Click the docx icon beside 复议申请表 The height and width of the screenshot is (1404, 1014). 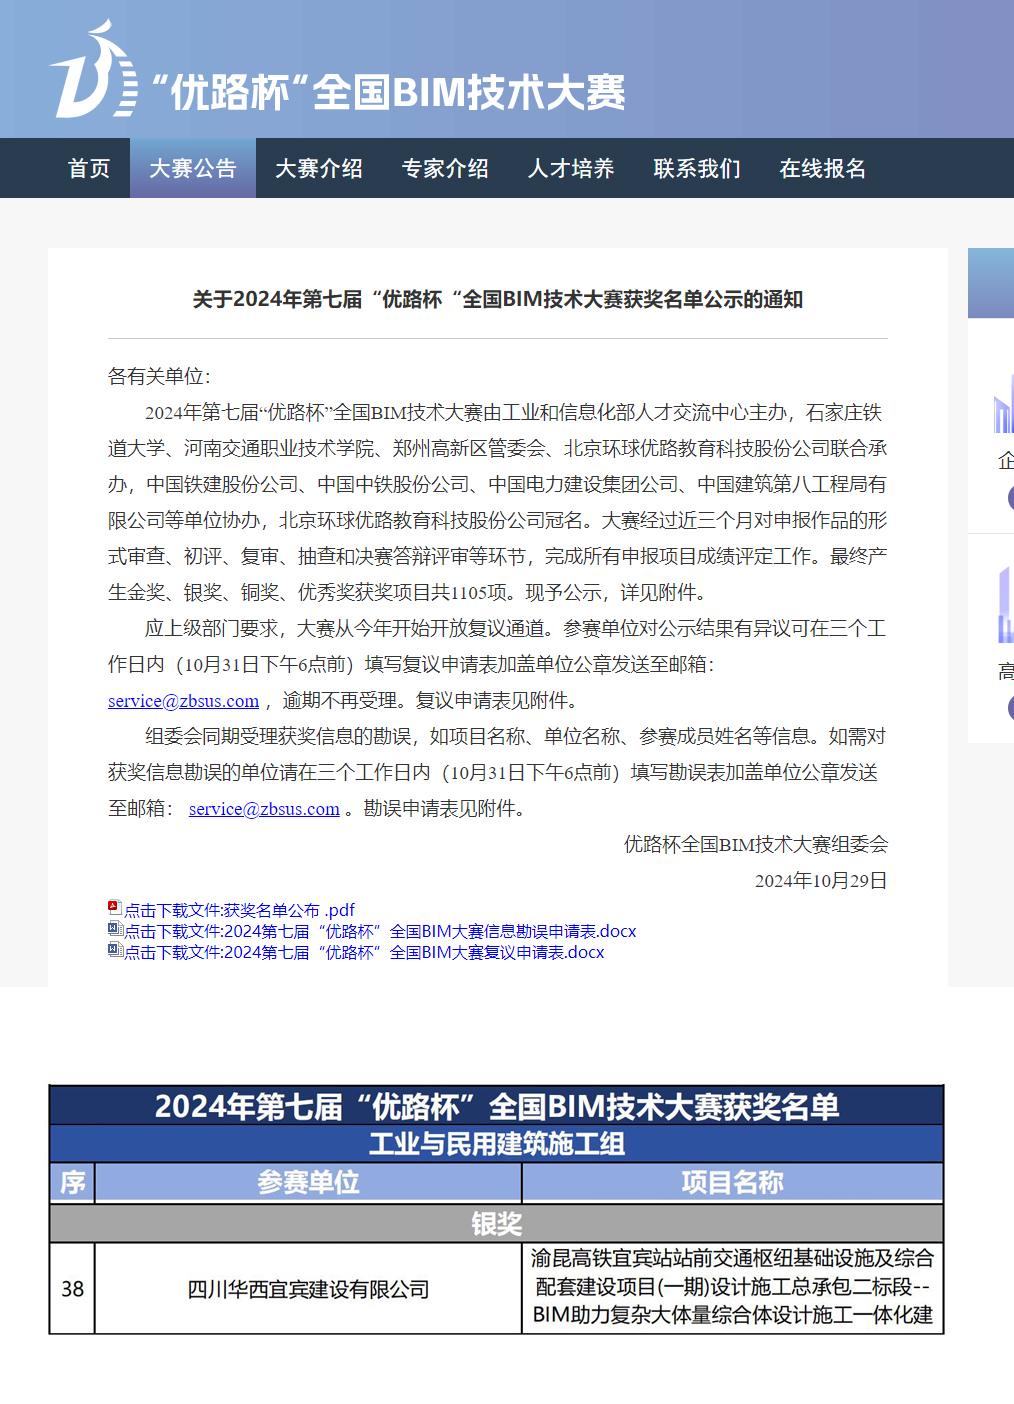(x=115, y=950)
